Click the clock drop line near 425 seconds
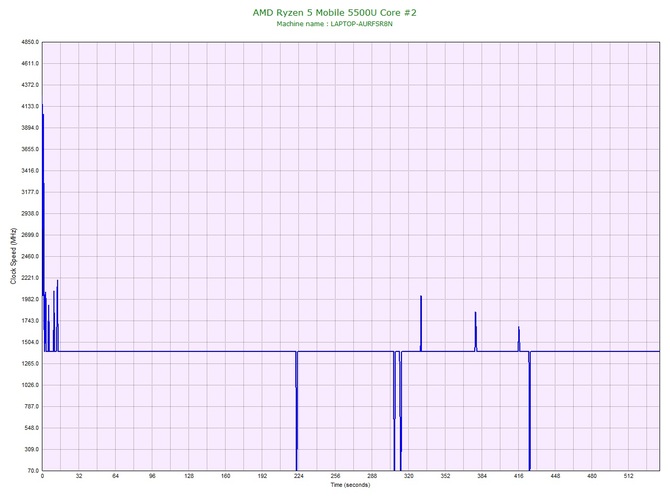The width and height of the screenshot is (670, 502). (529, 411)
